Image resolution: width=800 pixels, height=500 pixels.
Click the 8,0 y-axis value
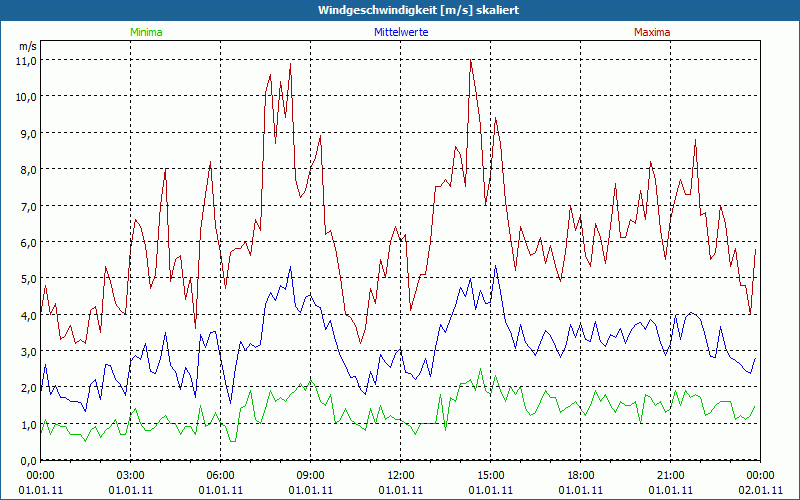[28, 170]
